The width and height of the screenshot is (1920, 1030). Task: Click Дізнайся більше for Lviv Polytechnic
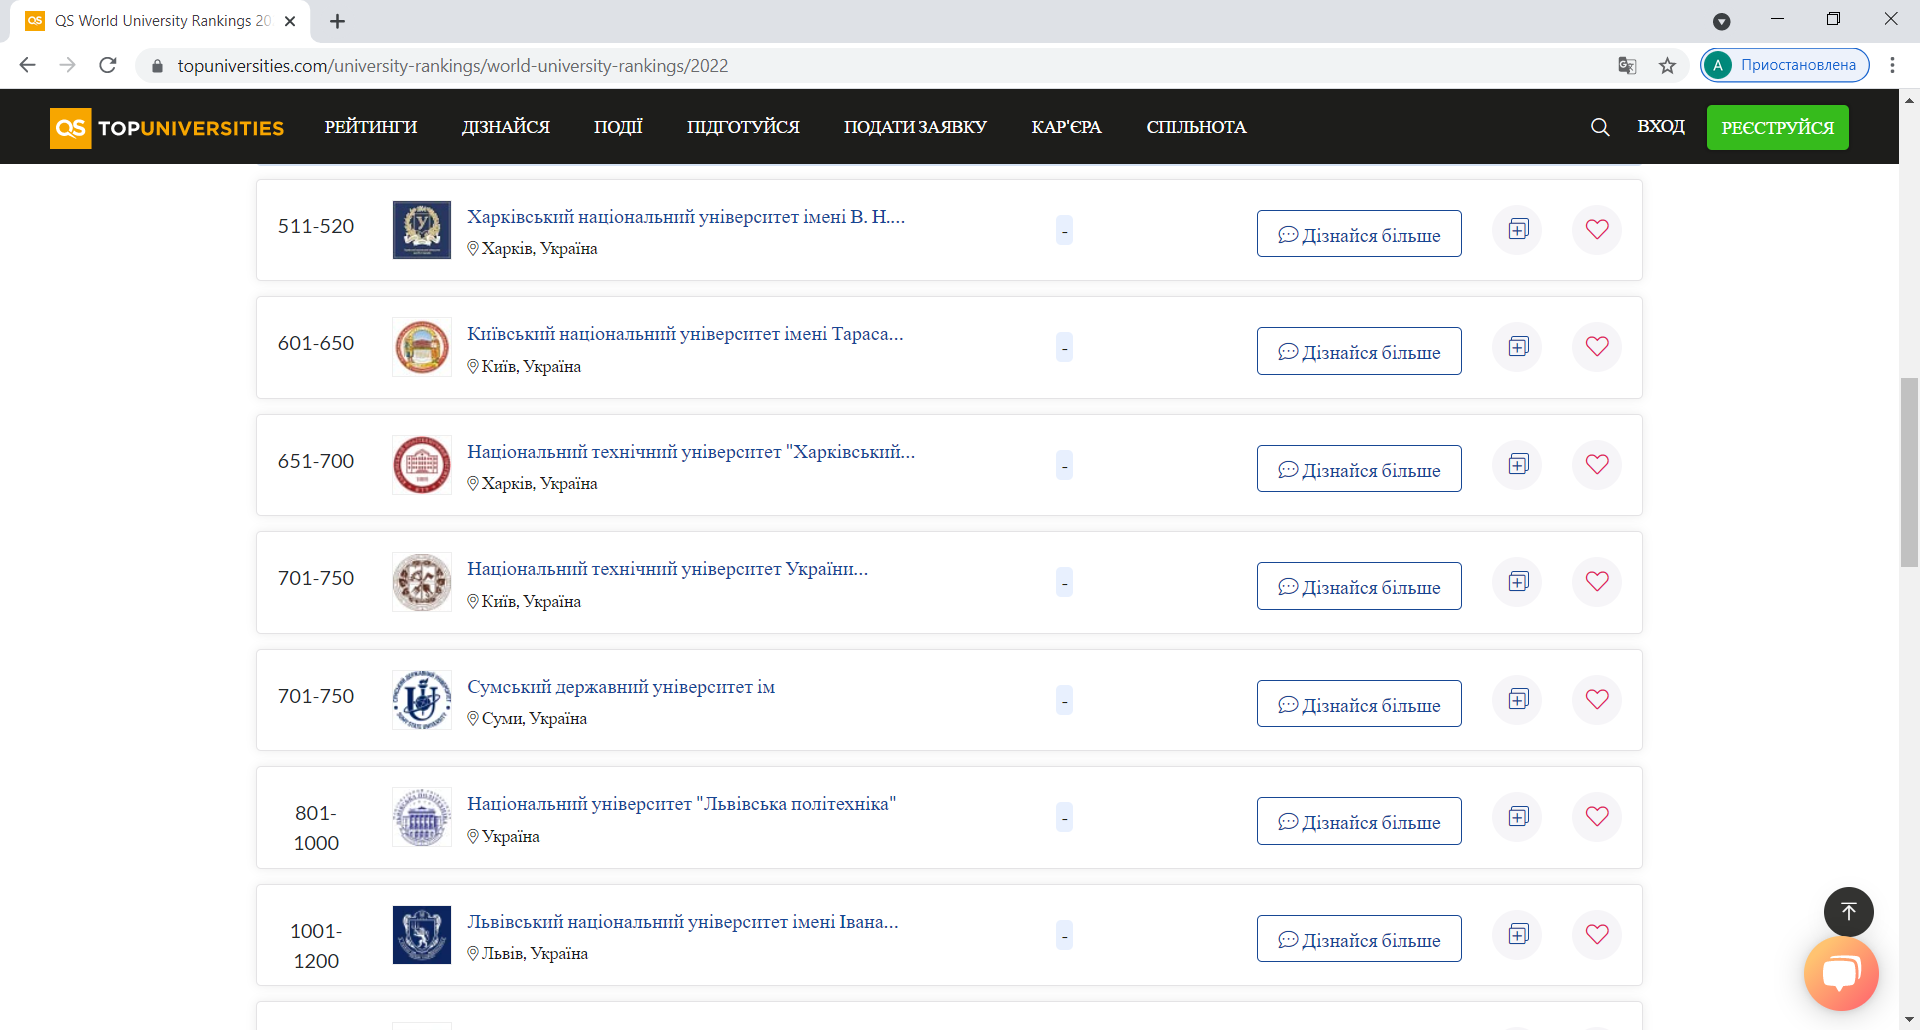click(x=1359, y=821)
